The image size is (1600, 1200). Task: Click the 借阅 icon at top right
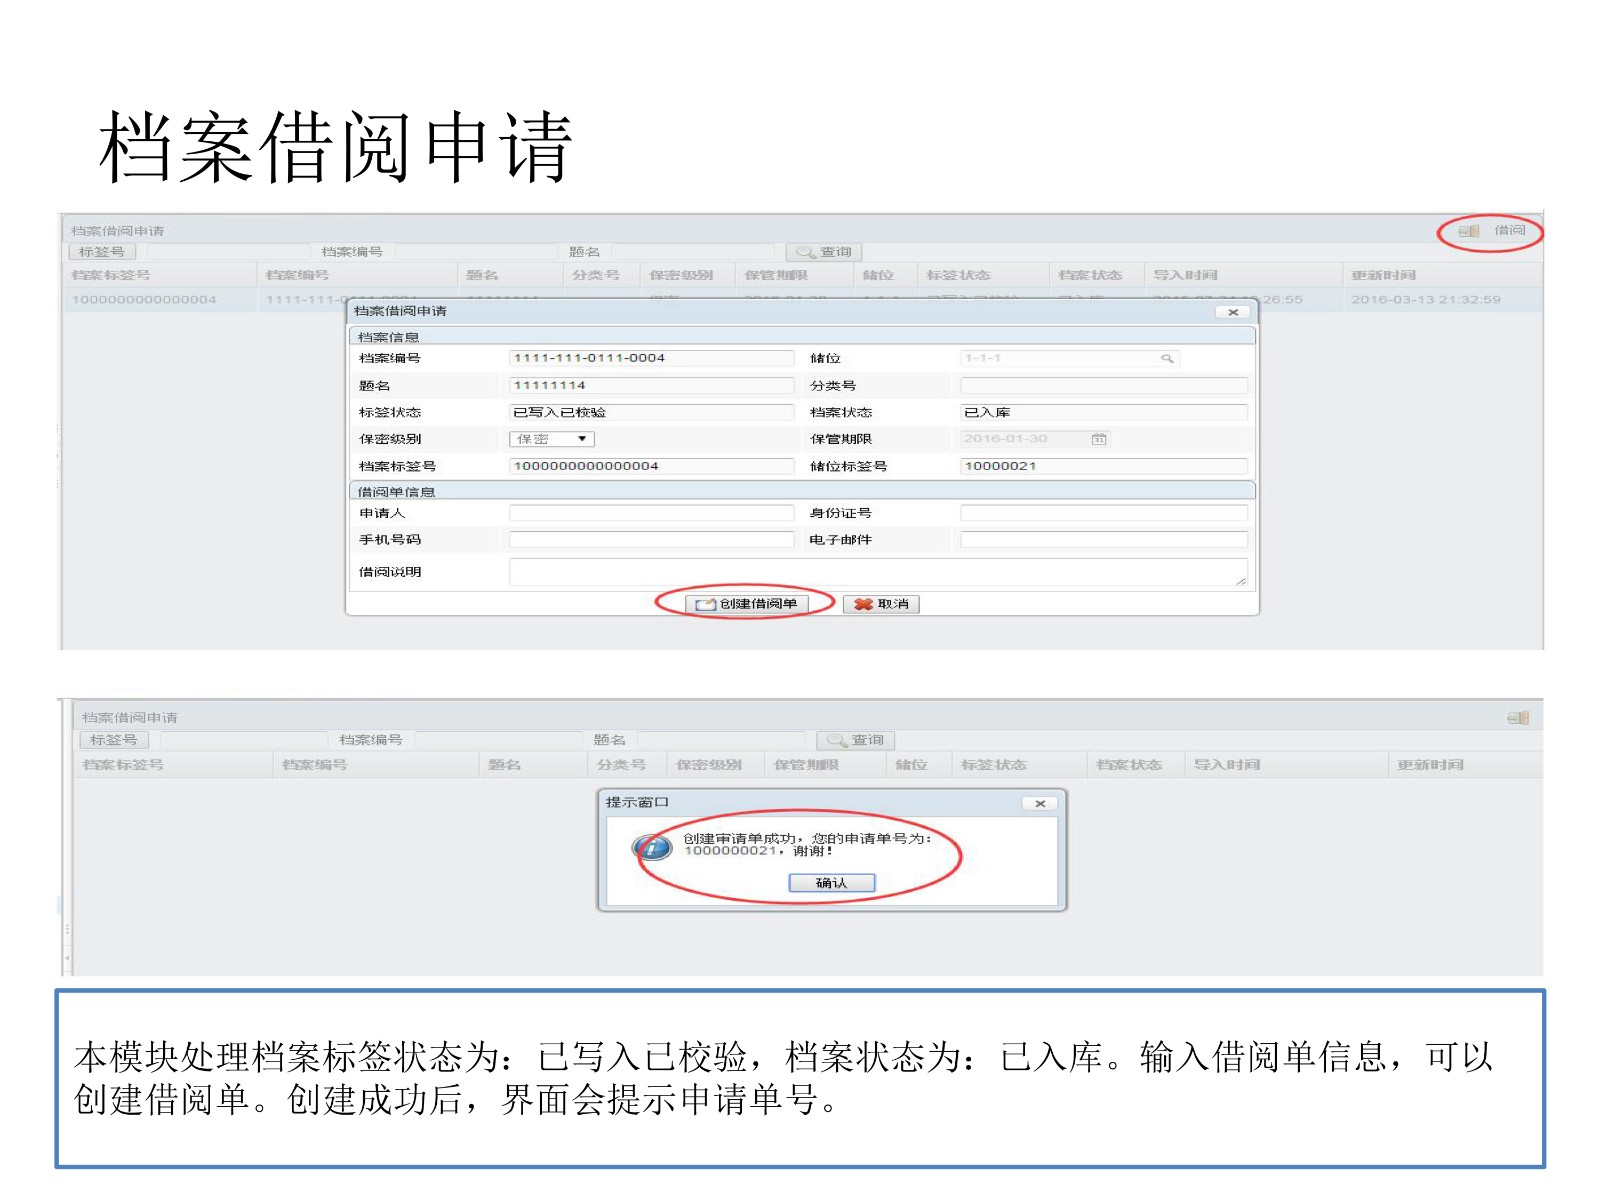pos(1468,231)
